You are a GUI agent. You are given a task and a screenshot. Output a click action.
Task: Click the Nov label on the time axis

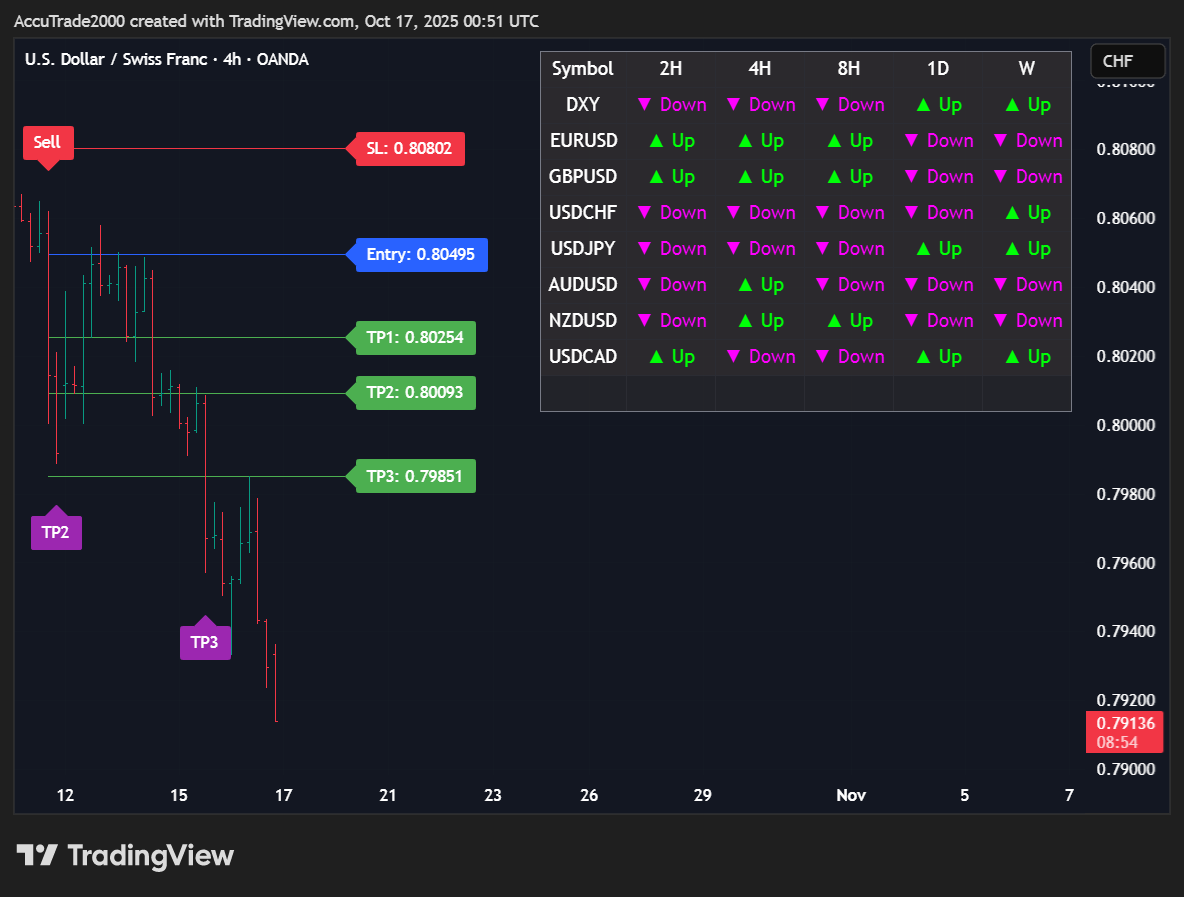coord(851,796)
